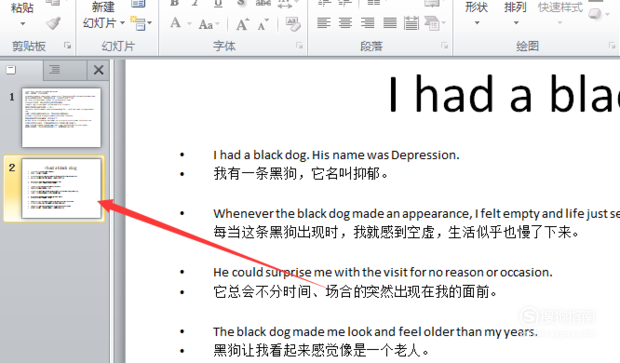
Task: Open the 快速样式 quick styles dropdown
Action: [x=560, y=13]
